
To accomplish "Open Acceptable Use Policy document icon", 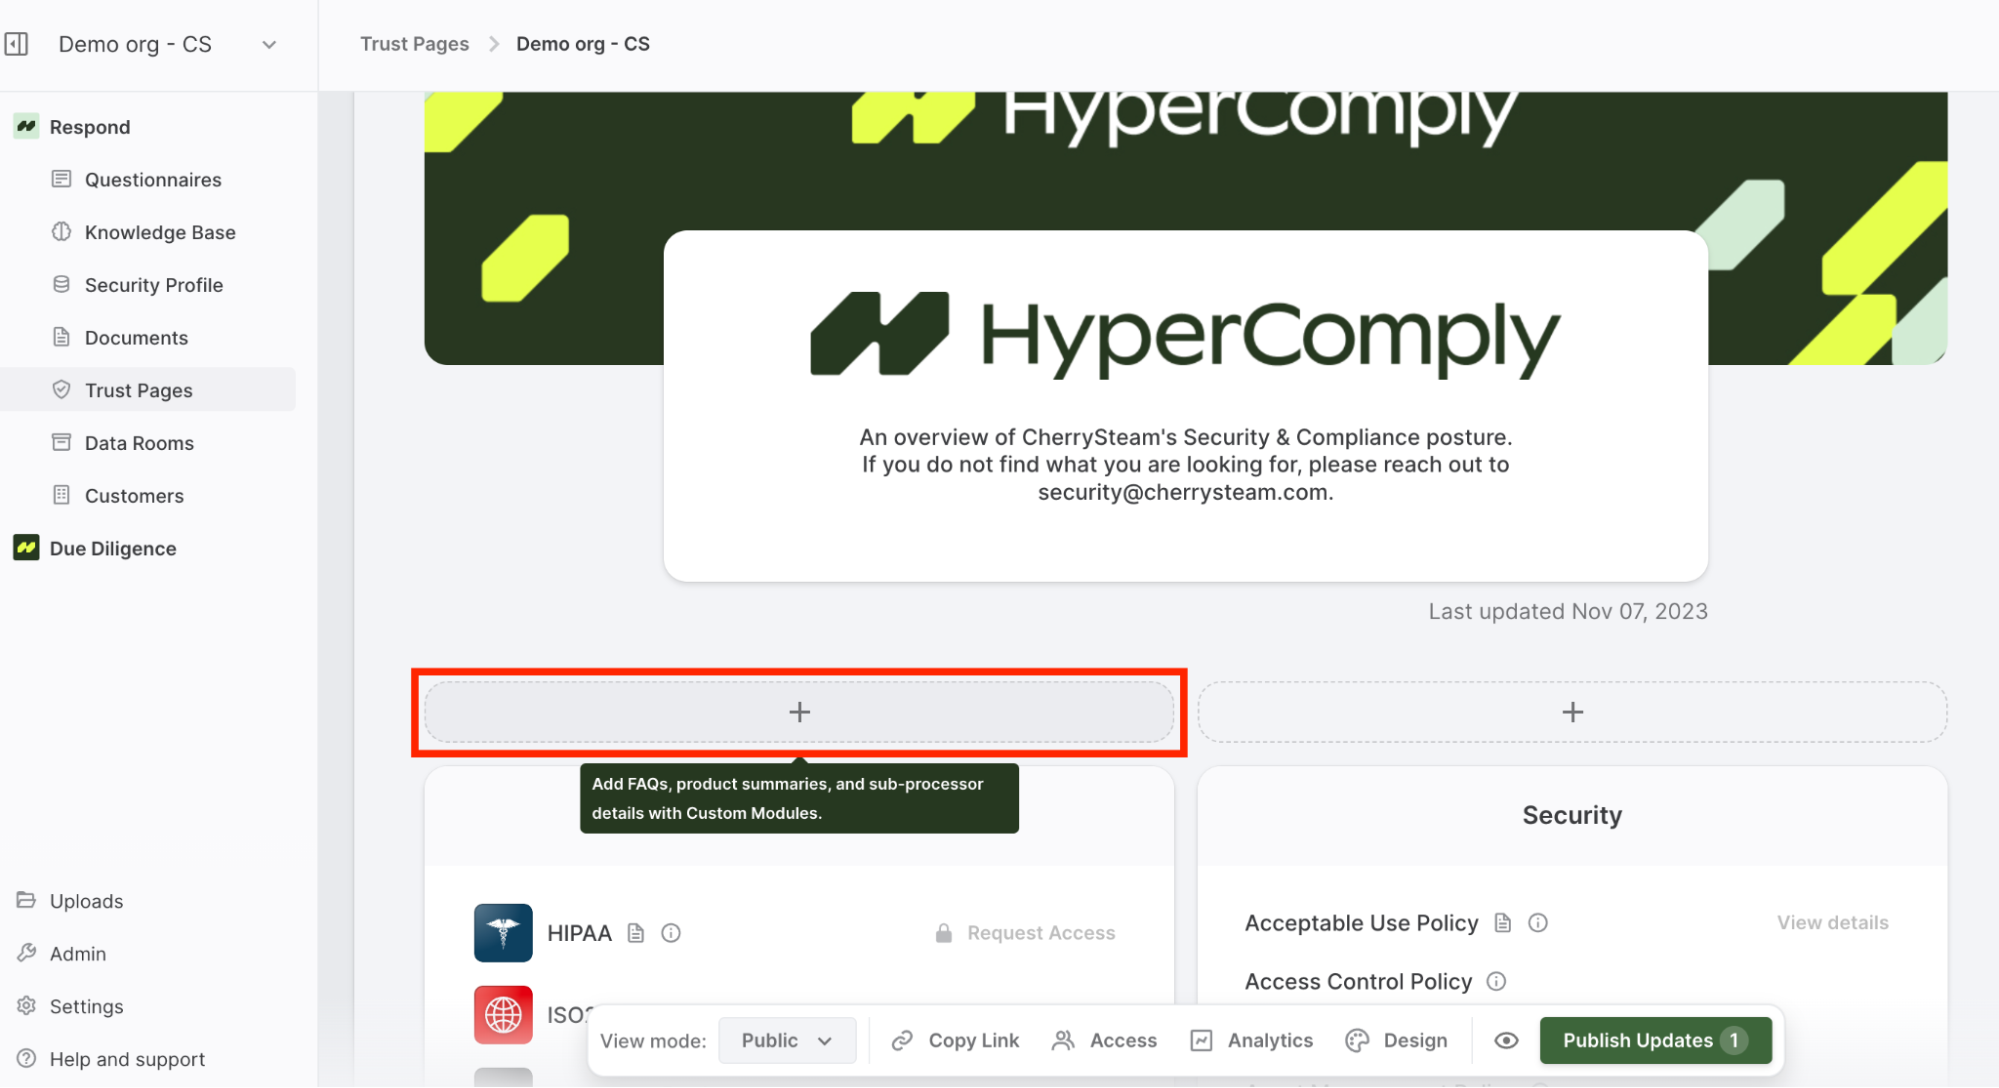I will pos(1503,923).
